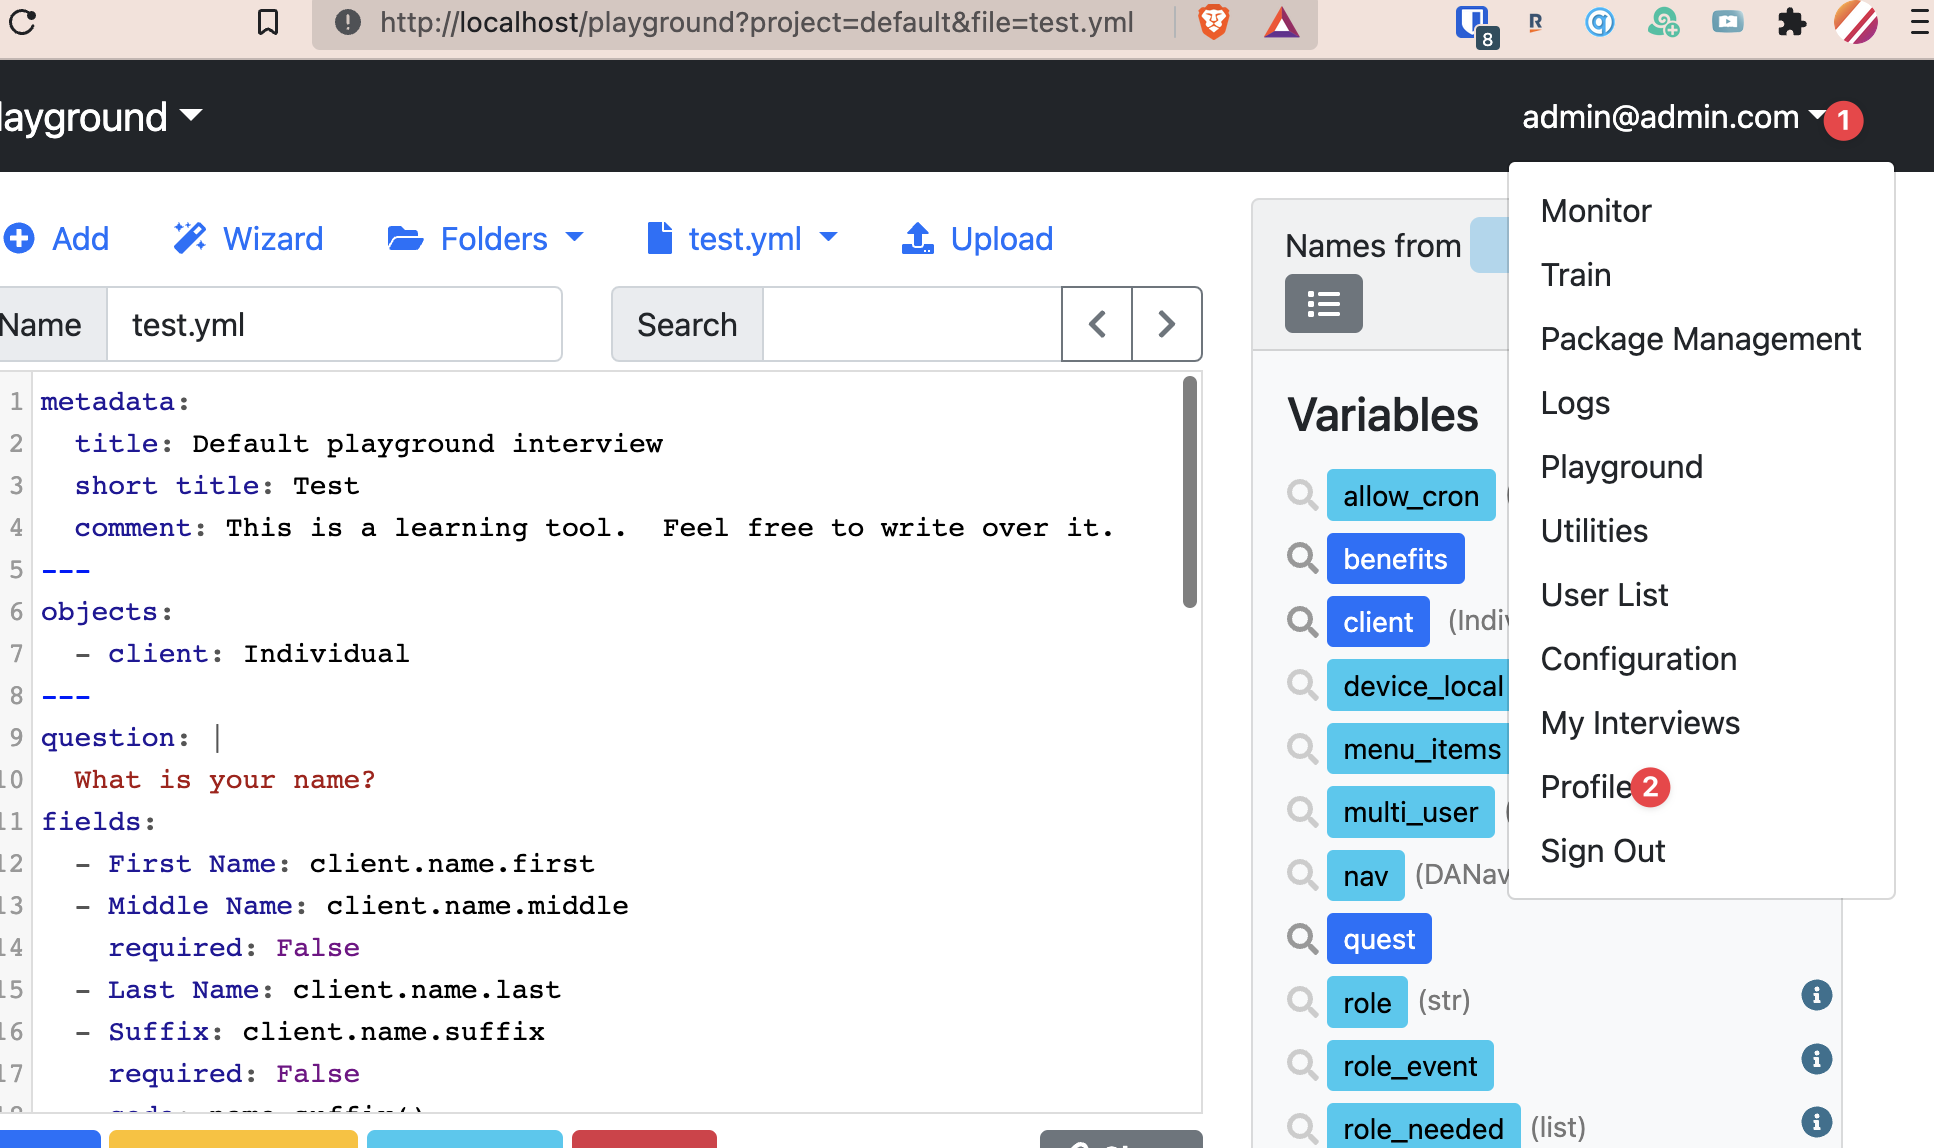This screenshot has height=1148, width=1934.
Task: Click Sign Out button
Action: [1602, 851]
